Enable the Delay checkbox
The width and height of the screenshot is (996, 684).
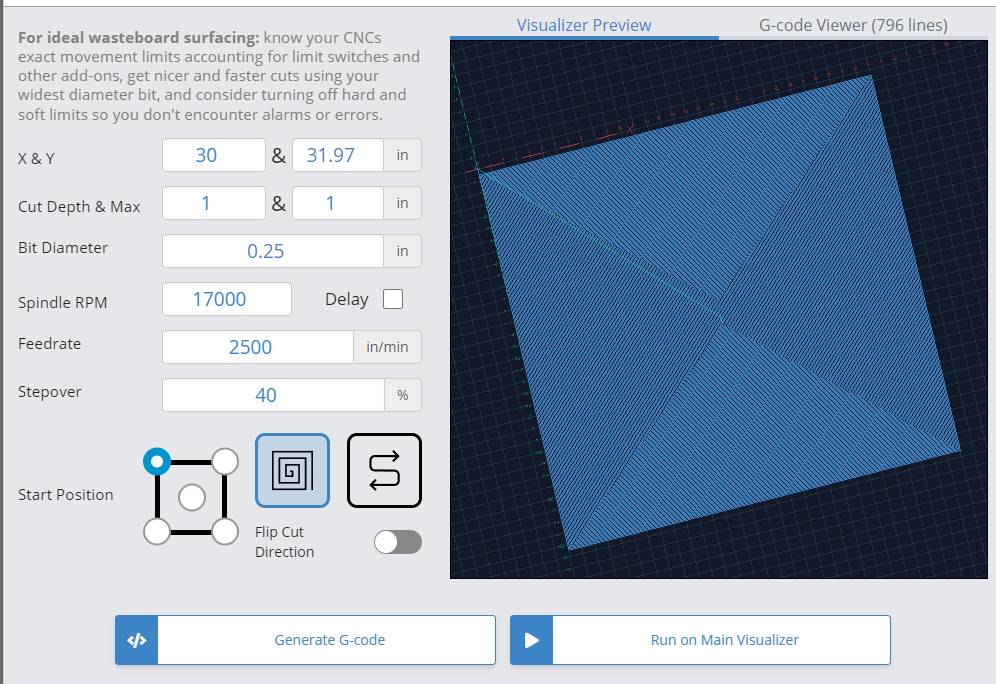[393, 299]
